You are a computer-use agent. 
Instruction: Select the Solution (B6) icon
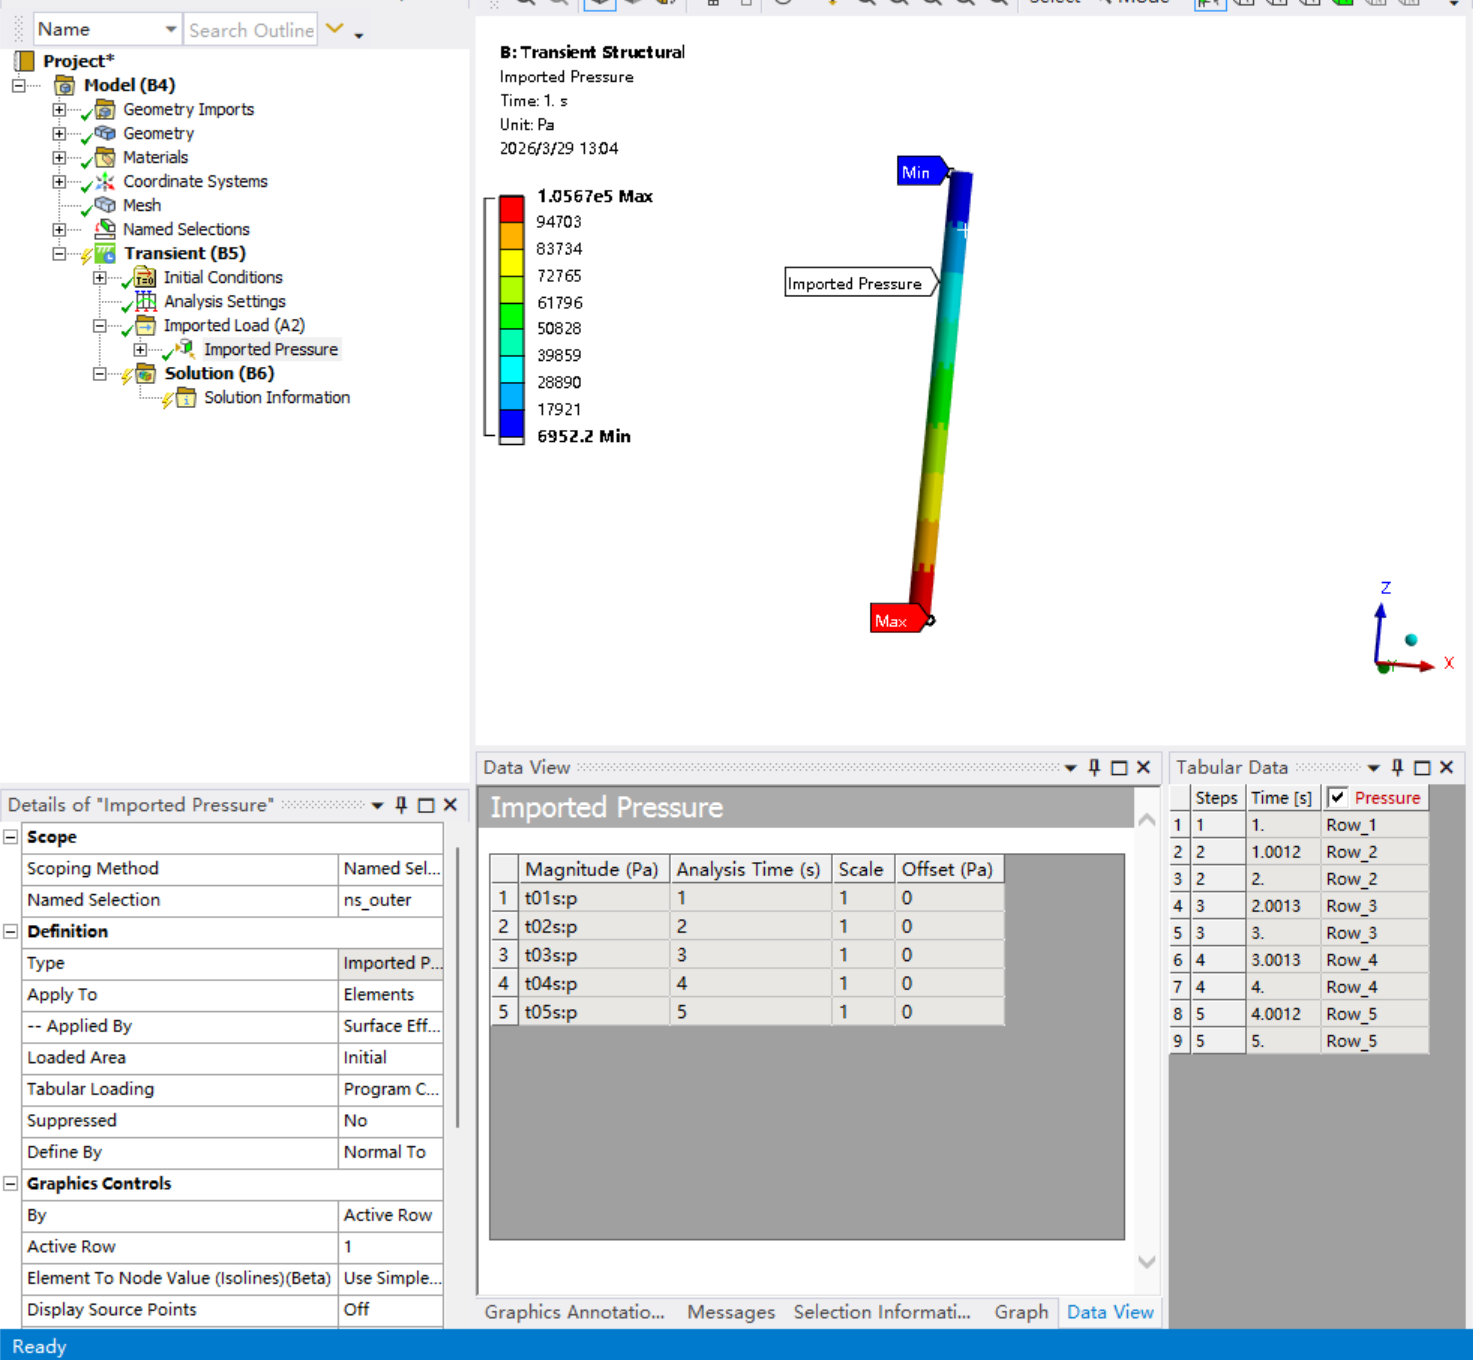(x=145, y=373)
